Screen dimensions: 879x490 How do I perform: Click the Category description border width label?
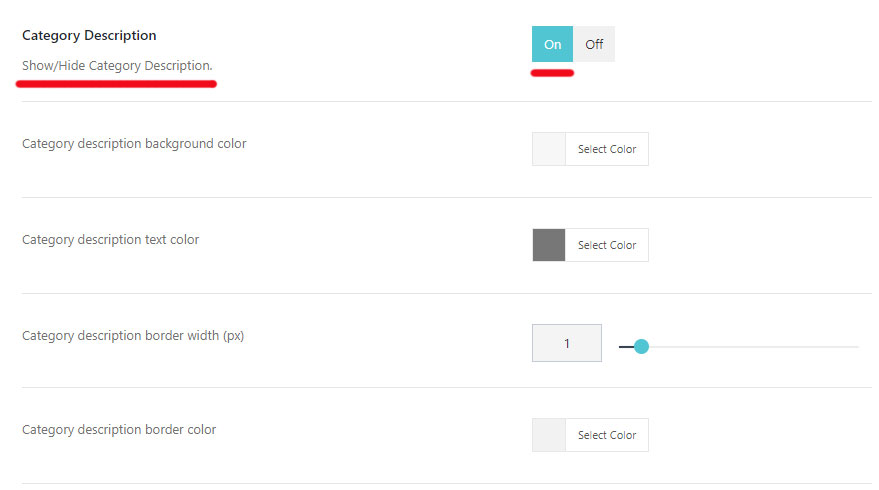(x=133, y=335)
